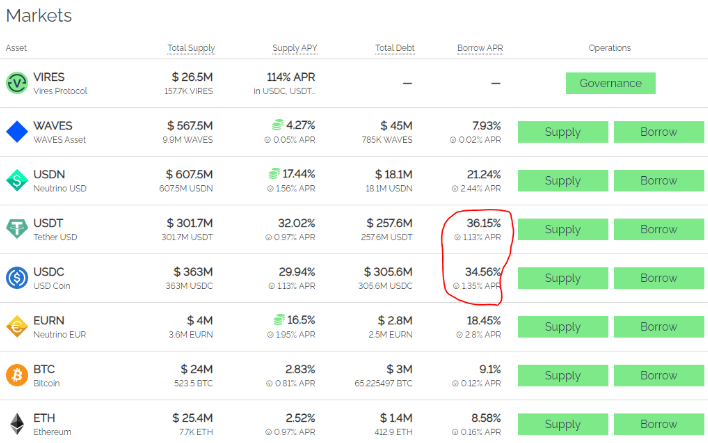The height and width of the screenshot is (443, 708).
Task: Click the $ 24M BTC total supply
Action: click(196, 369)
